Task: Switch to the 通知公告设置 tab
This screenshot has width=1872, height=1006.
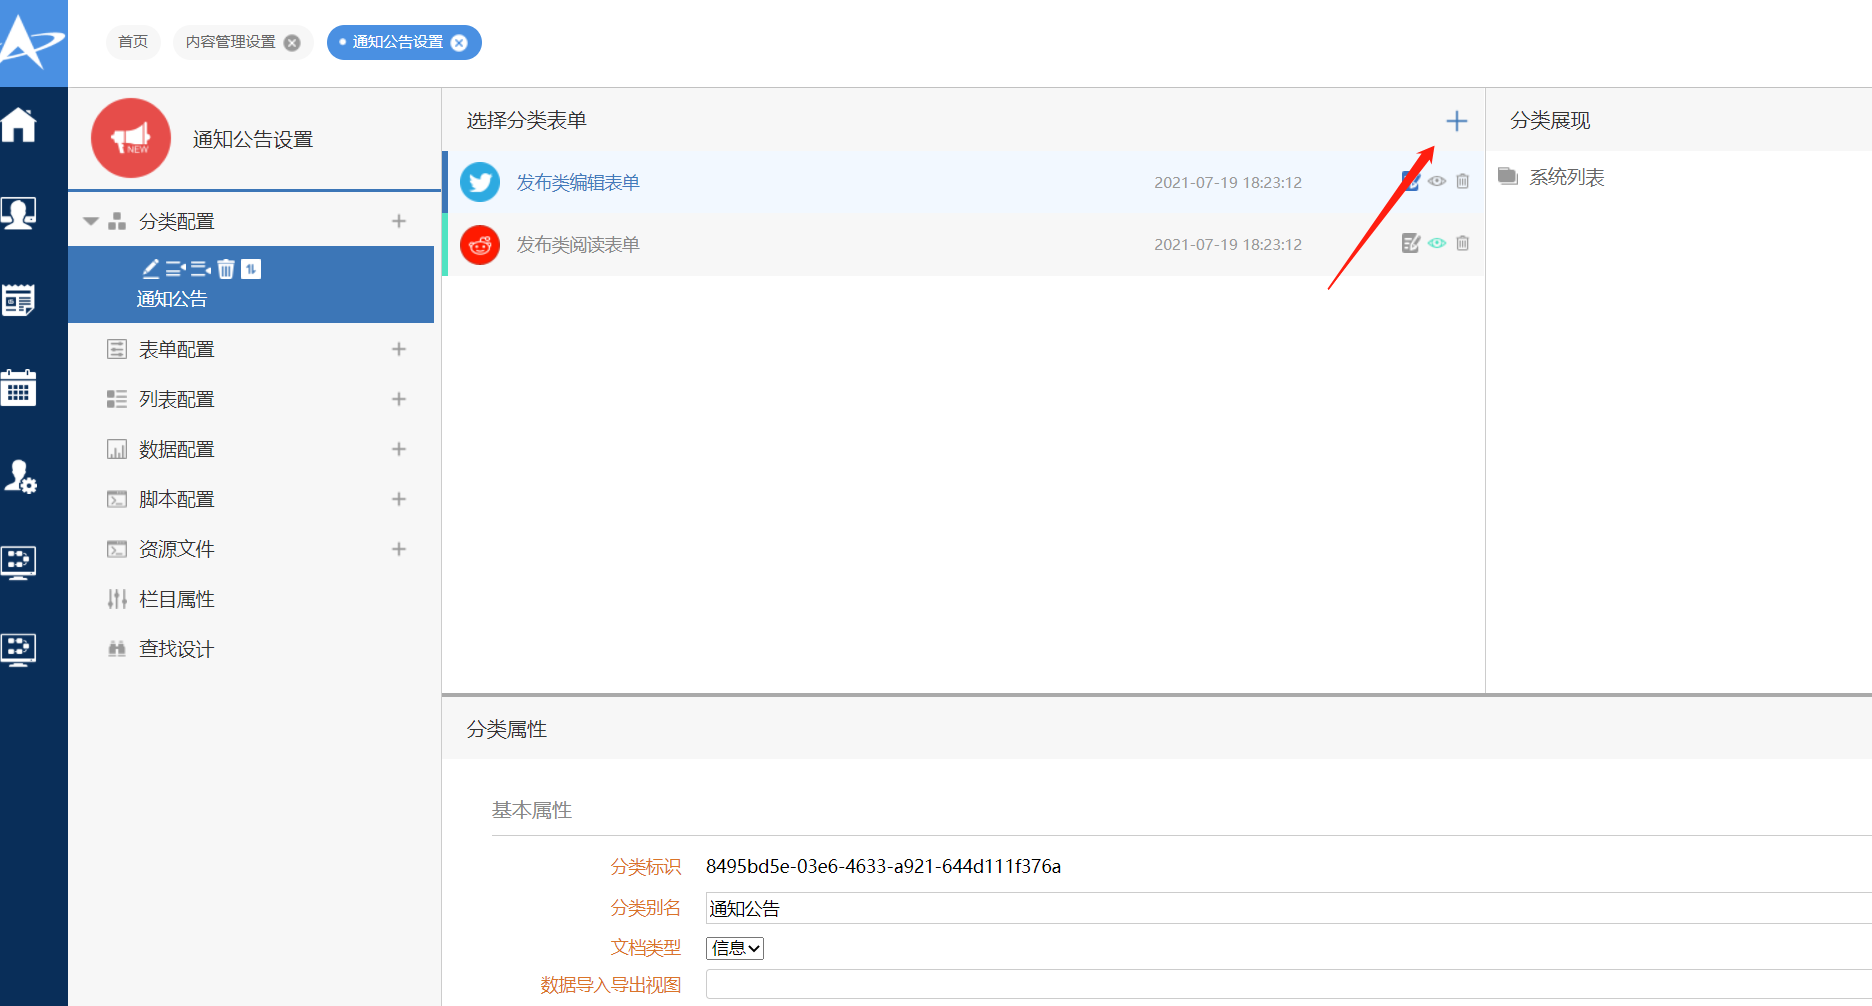Action: (398, 42)
